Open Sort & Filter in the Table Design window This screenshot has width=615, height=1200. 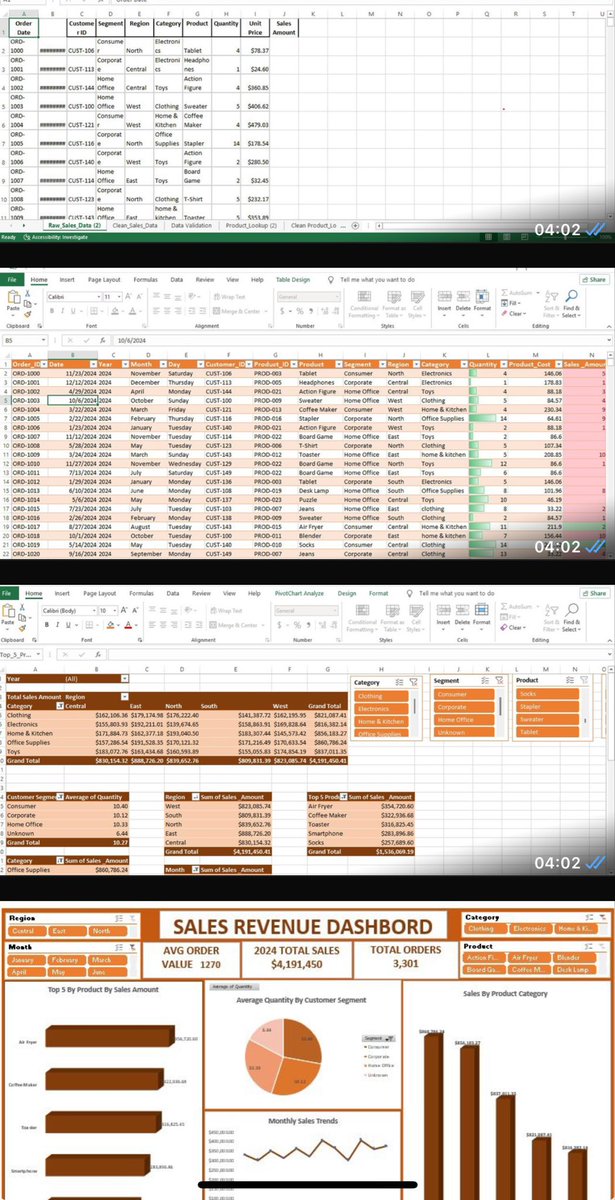click(552, 304)
